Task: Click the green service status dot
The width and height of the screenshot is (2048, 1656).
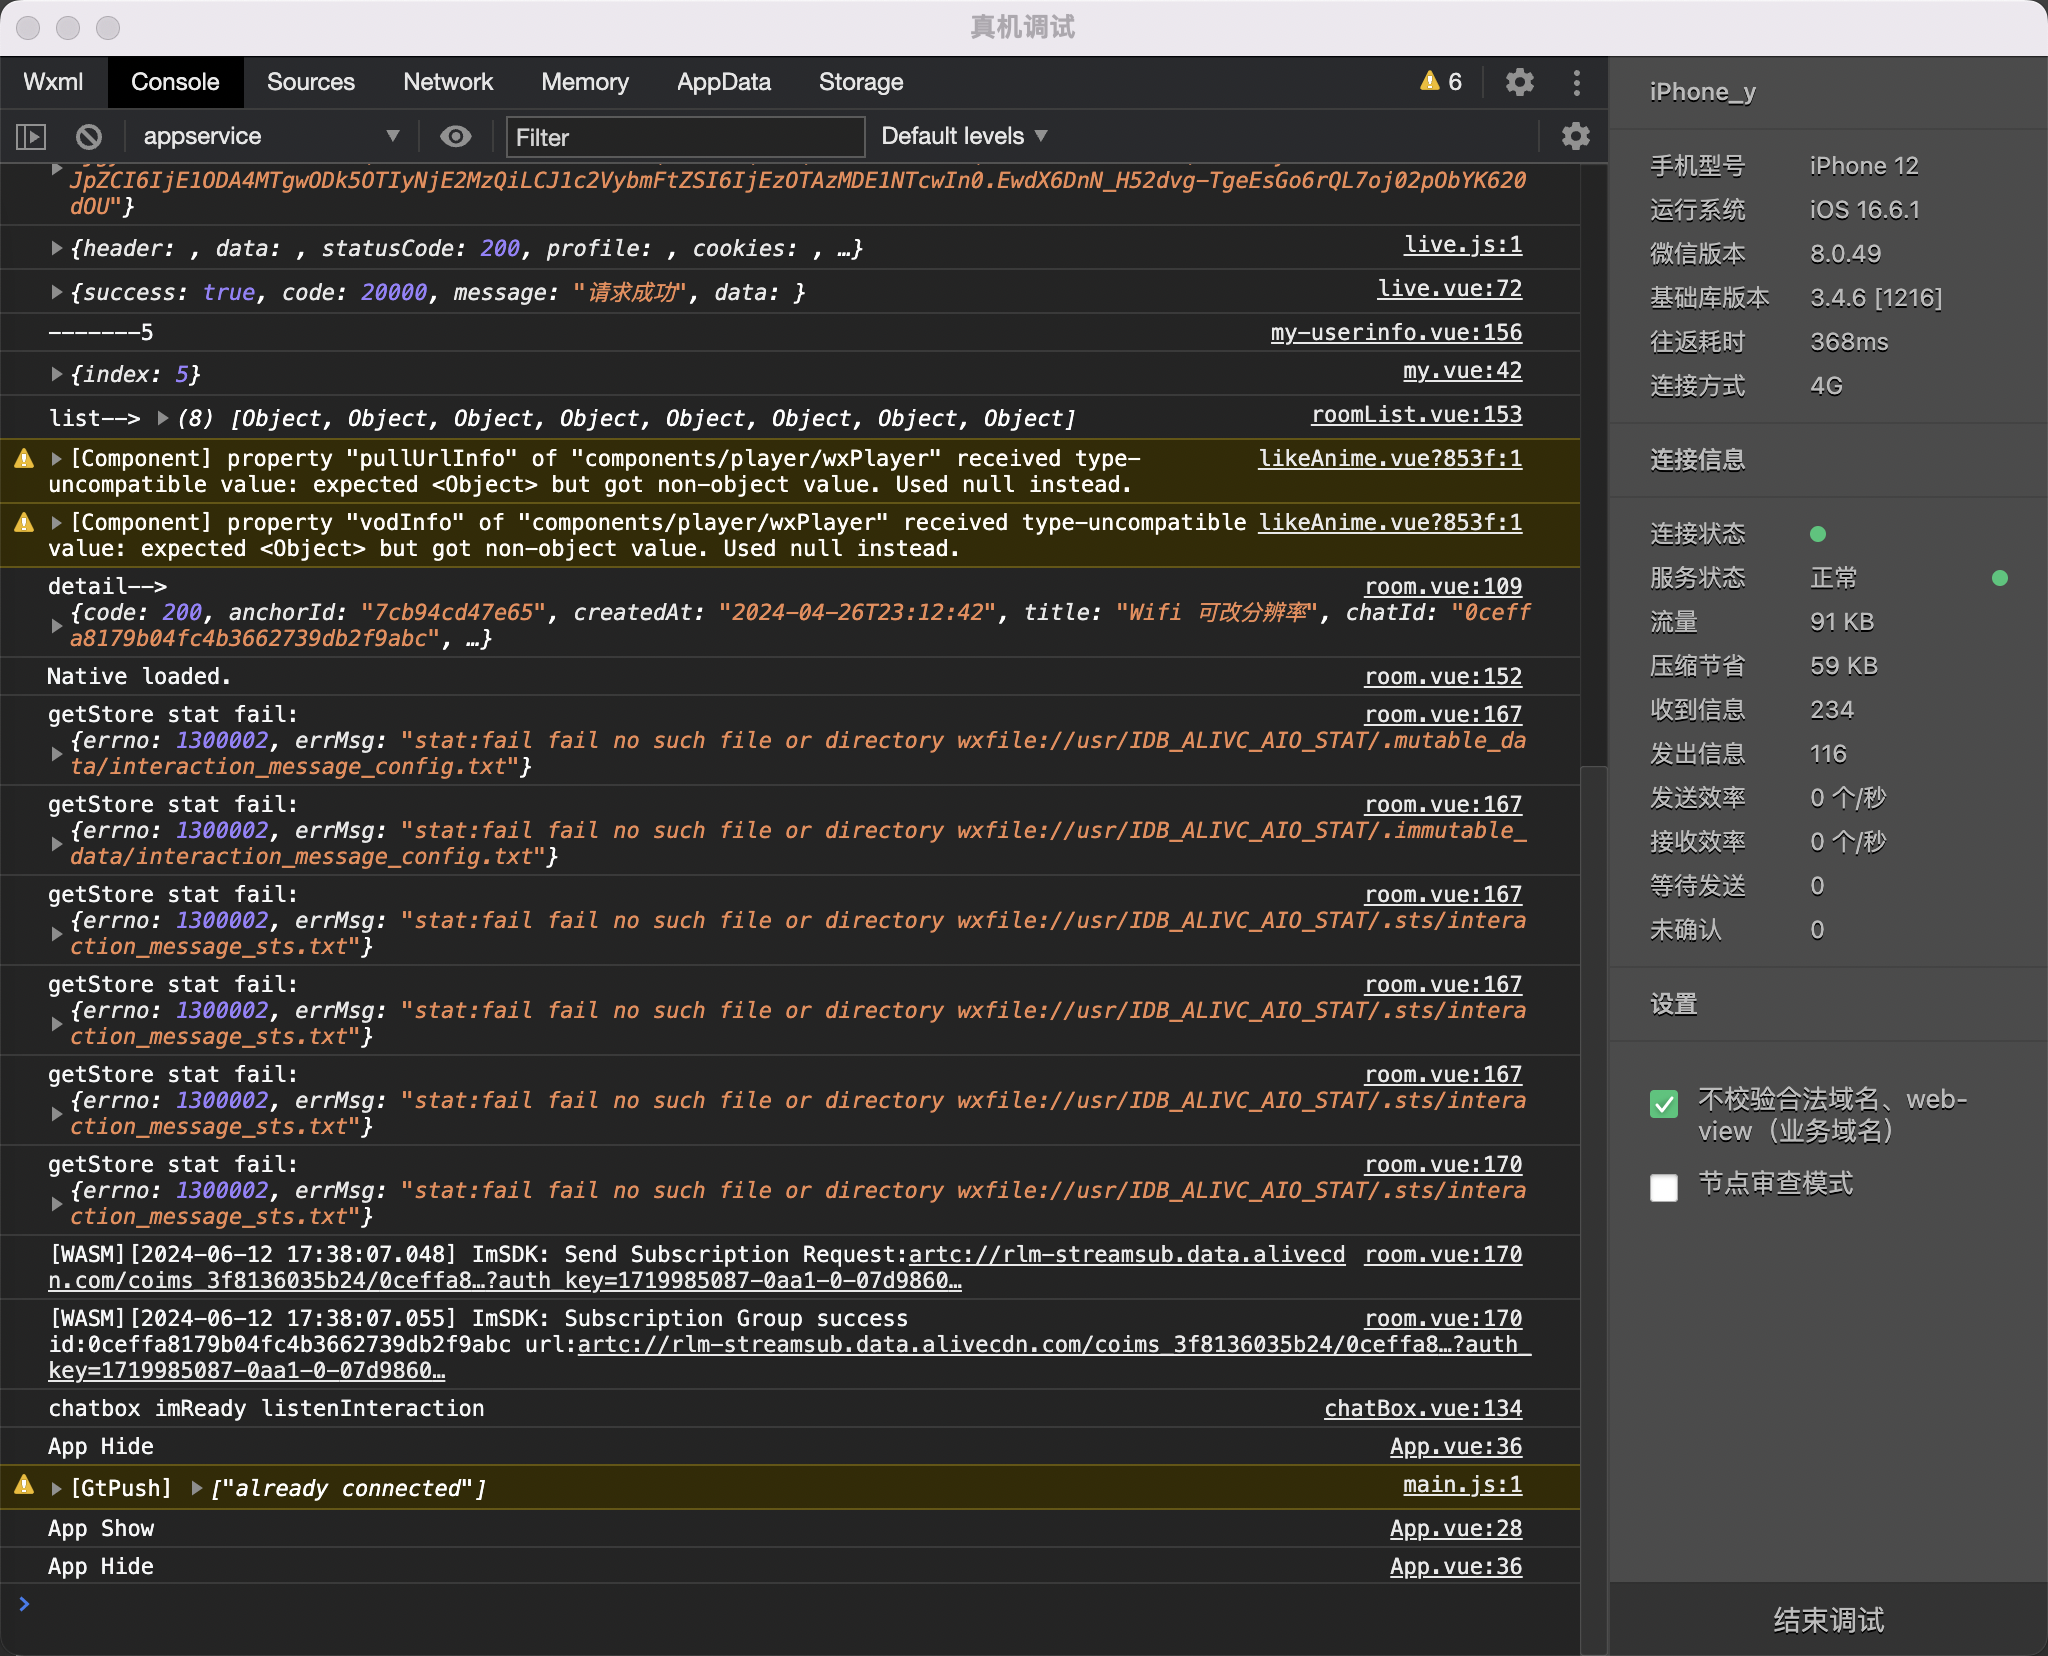Action: click(2000, 578)
